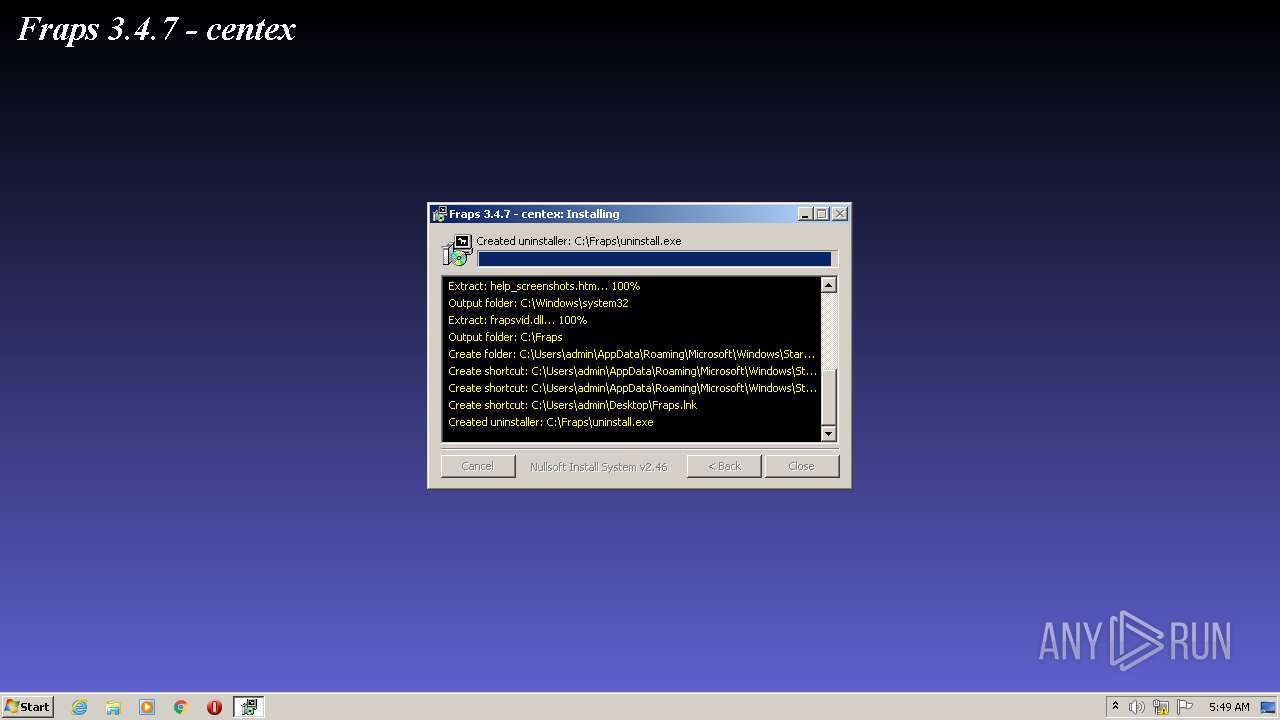Launch Internet Explorer from the taskbar
The image size is (1280, 720).
[79, 707]
